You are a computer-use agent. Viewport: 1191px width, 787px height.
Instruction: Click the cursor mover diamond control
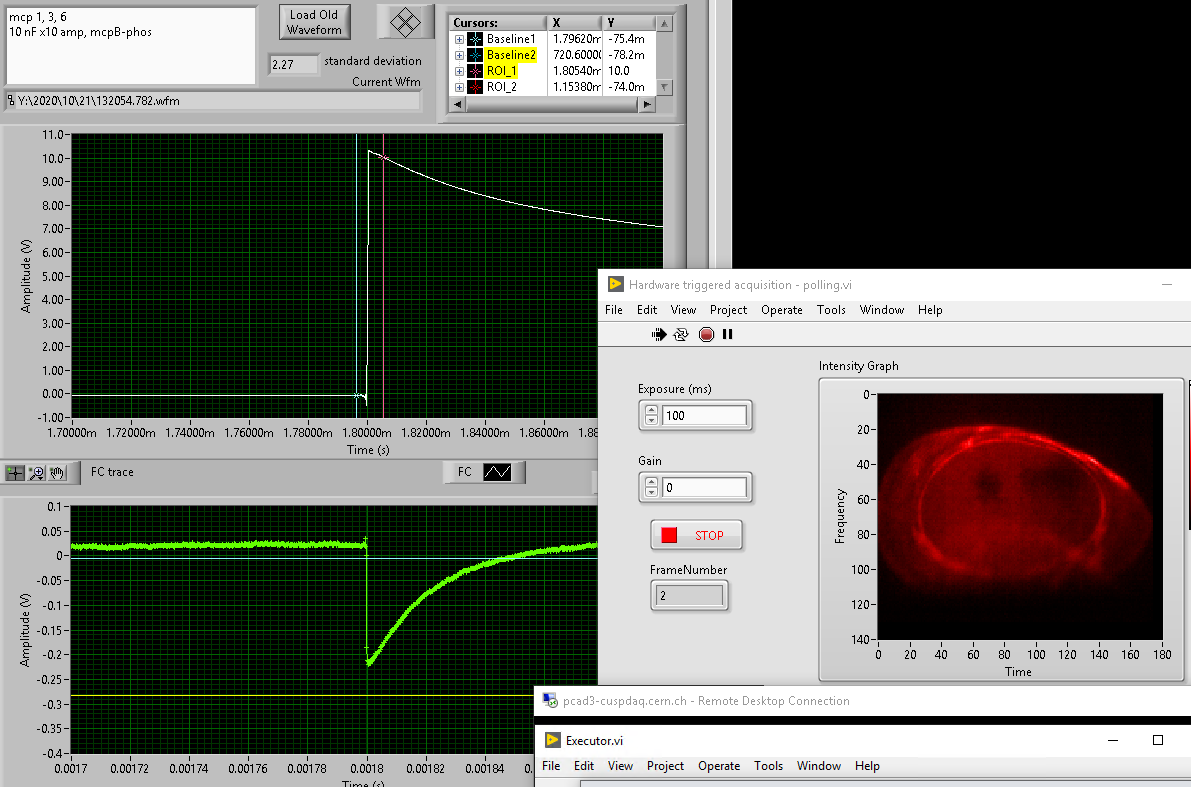(405, 21)
